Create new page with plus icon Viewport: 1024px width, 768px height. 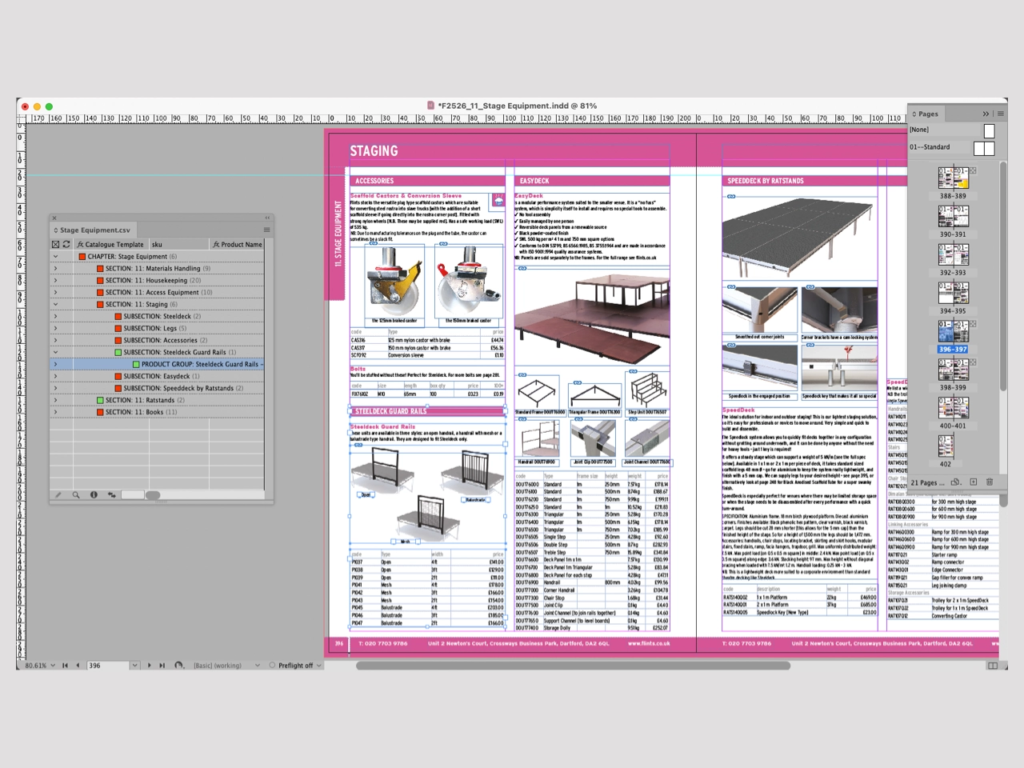(x=973, y=482)
